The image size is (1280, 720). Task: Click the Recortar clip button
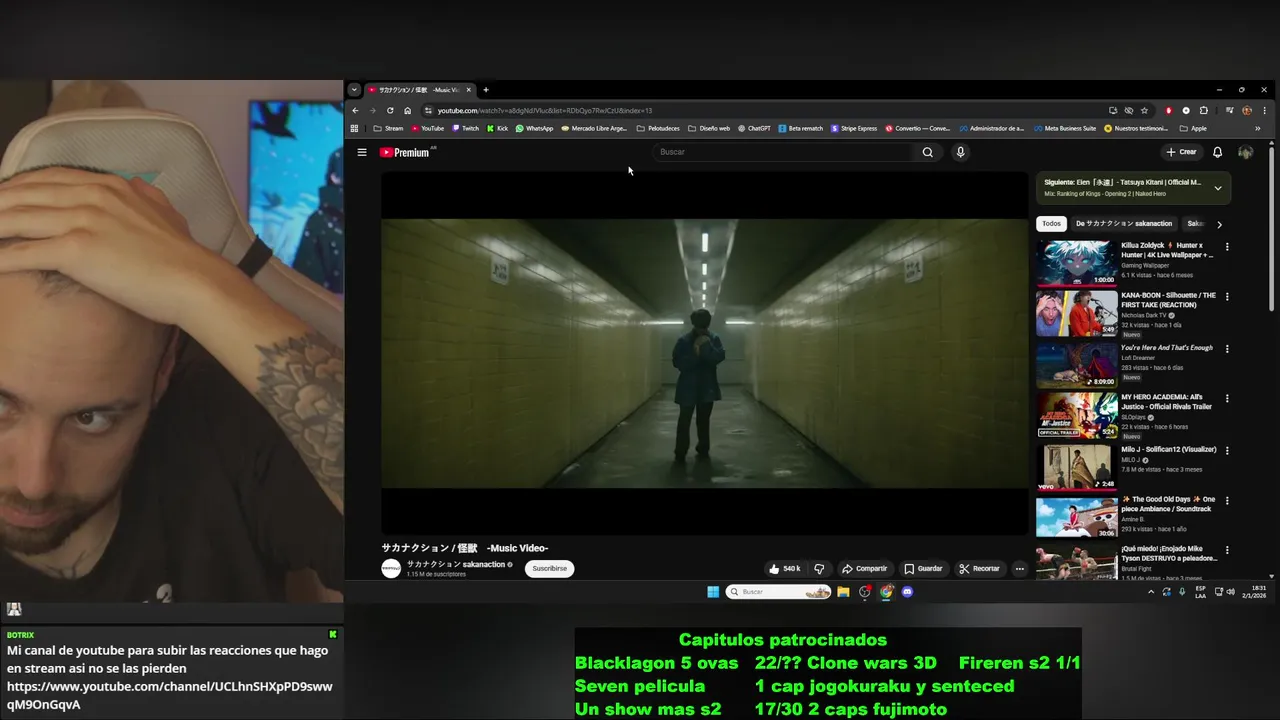pos(979,568)
